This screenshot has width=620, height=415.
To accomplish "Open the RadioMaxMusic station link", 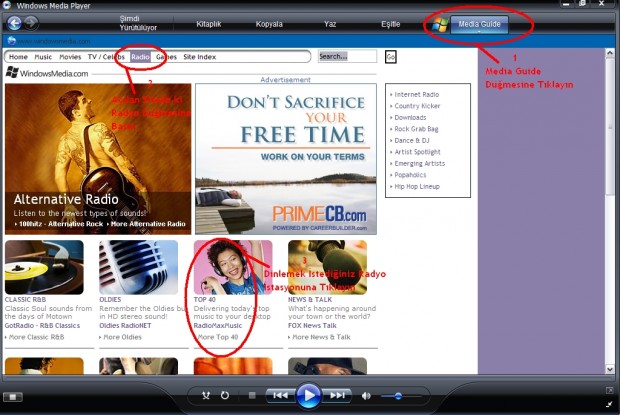I will pos(218,326).
